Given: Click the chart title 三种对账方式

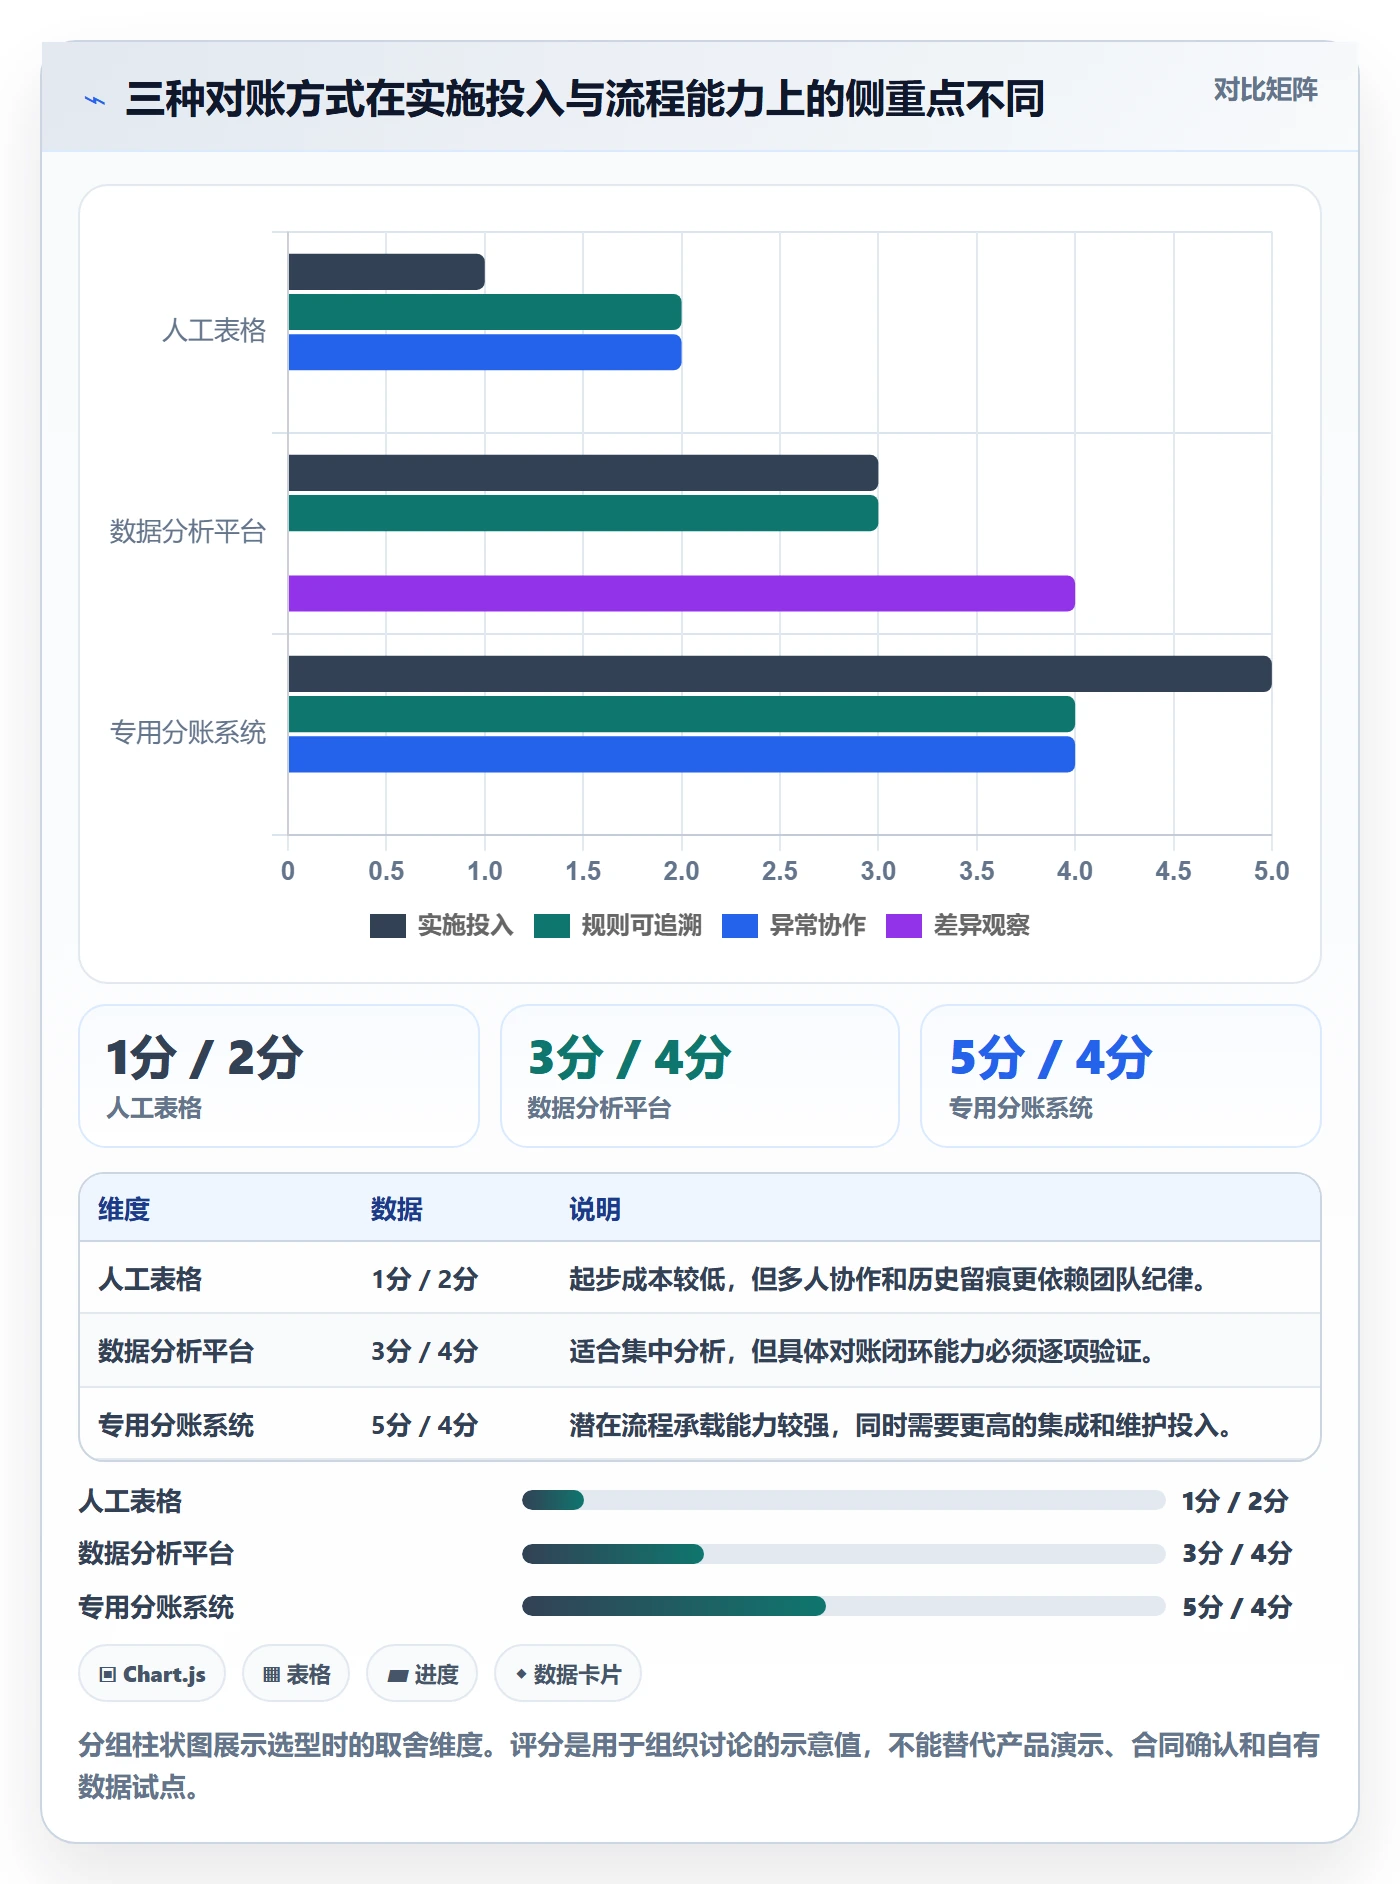Looking at the screenshot, I should (x=585, y=99).
